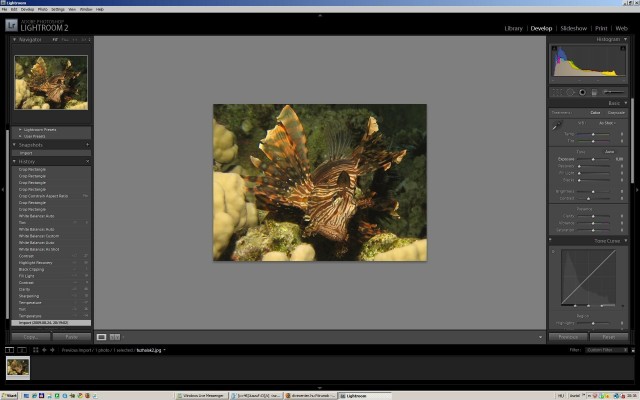
Task: Select the lionfish thumbnail in filmstrip
Action: 17,368
